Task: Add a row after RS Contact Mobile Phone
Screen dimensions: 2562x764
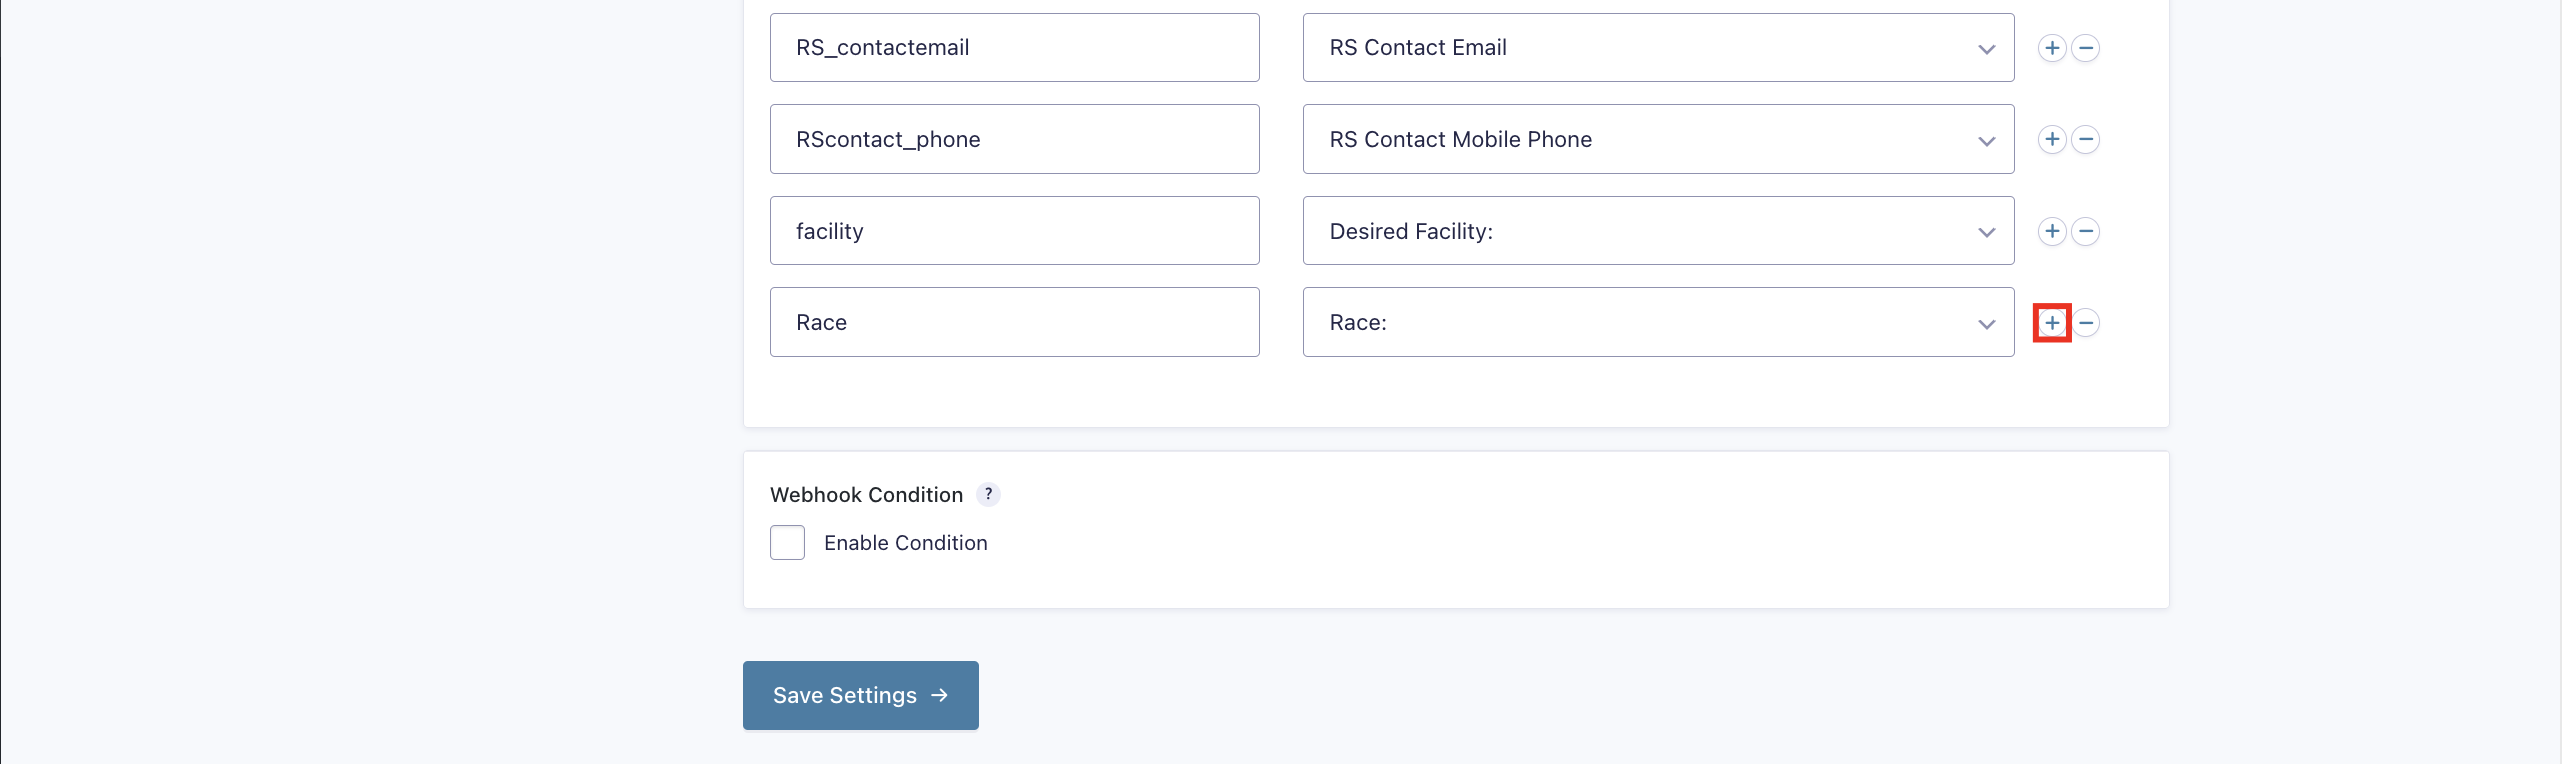Action: click(2051, 140)
